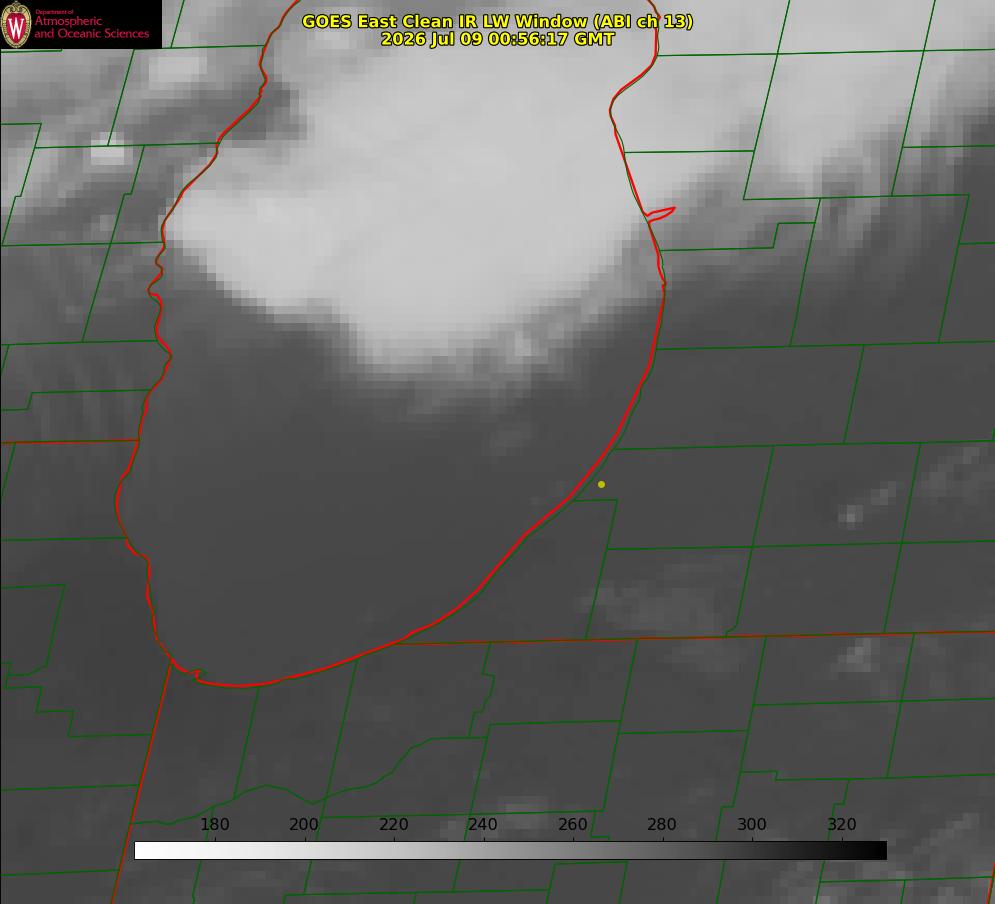The height and width of the screenshot is (904, 995).
Task: Click the 220 tick label on colorbar
Action: (x=393, y=824)
